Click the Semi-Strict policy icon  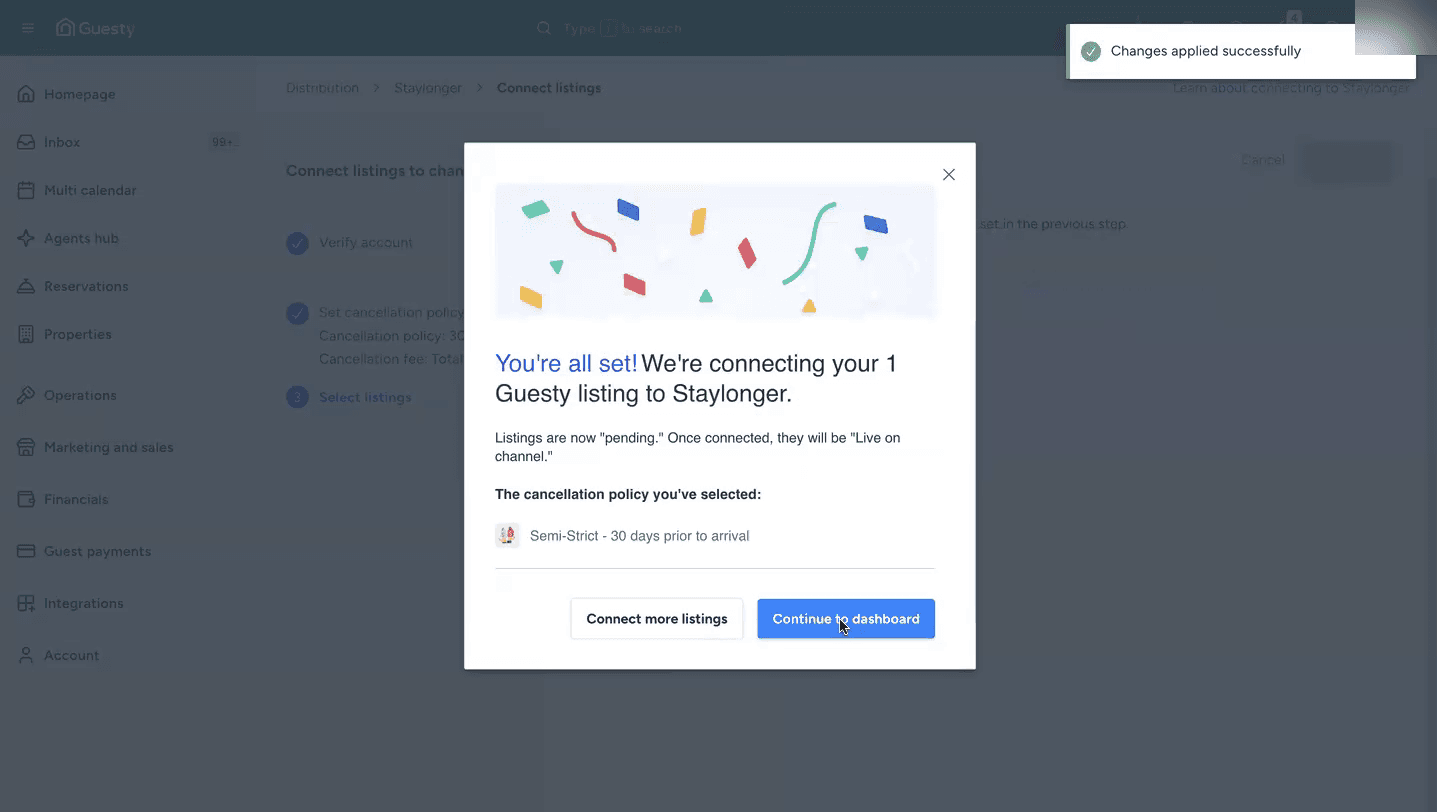(507, 535)
